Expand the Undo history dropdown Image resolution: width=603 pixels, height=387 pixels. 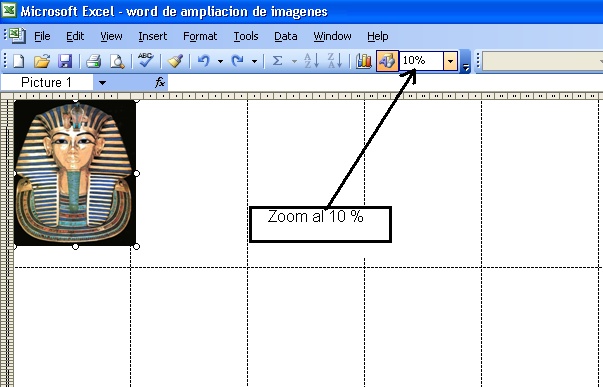coord(220,61)
